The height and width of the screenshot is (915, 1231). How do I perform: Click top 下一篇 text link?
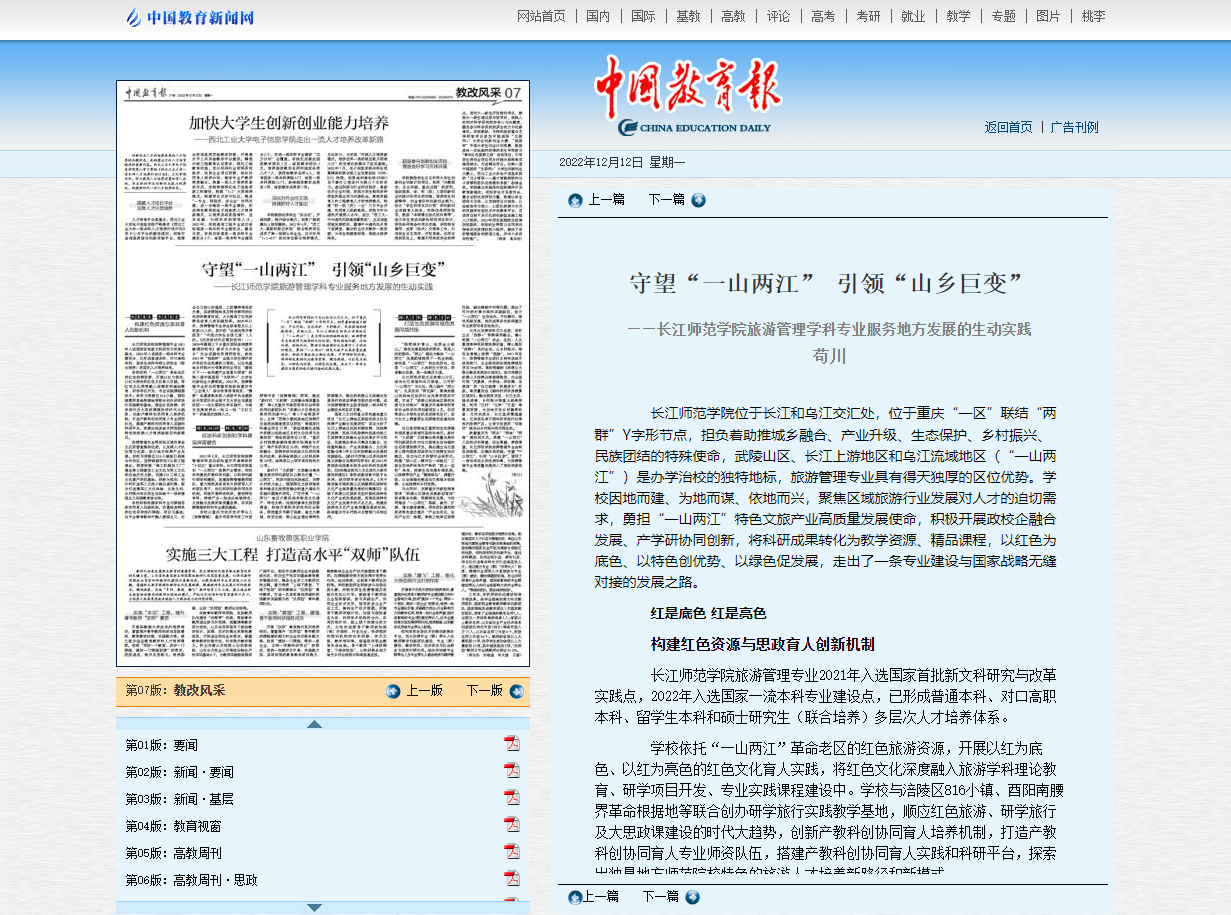[x=667, y=200]
